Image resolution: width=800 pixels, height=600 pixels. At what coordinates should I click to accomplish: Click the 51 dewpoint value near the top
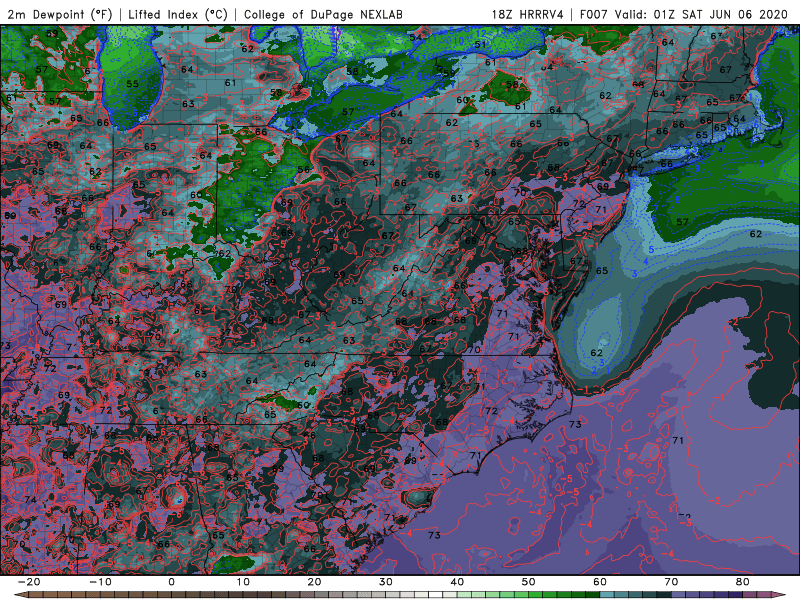point(481,44)
